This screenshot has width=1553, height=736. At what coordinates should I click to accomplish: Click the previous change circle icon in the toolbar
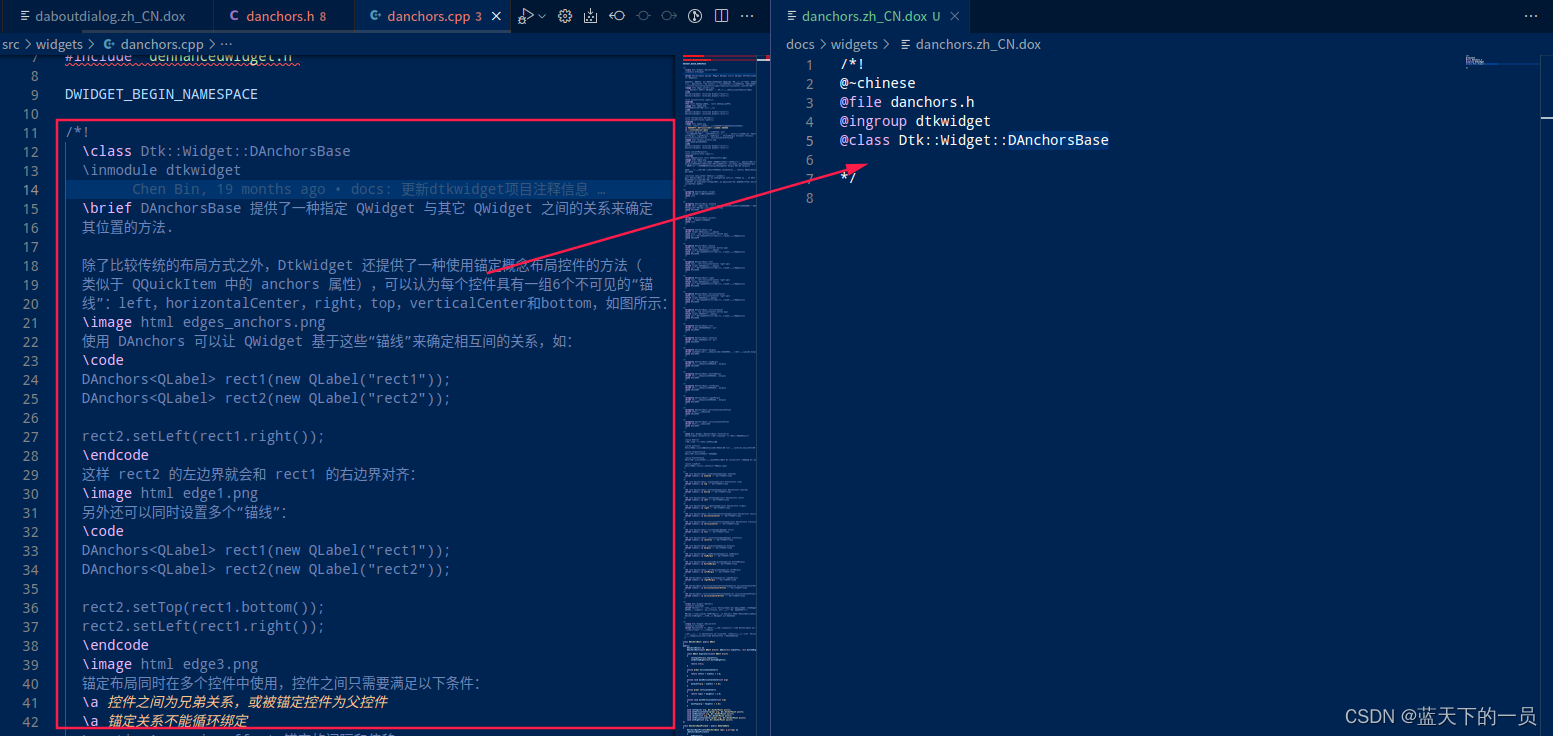tap(644, 16)
